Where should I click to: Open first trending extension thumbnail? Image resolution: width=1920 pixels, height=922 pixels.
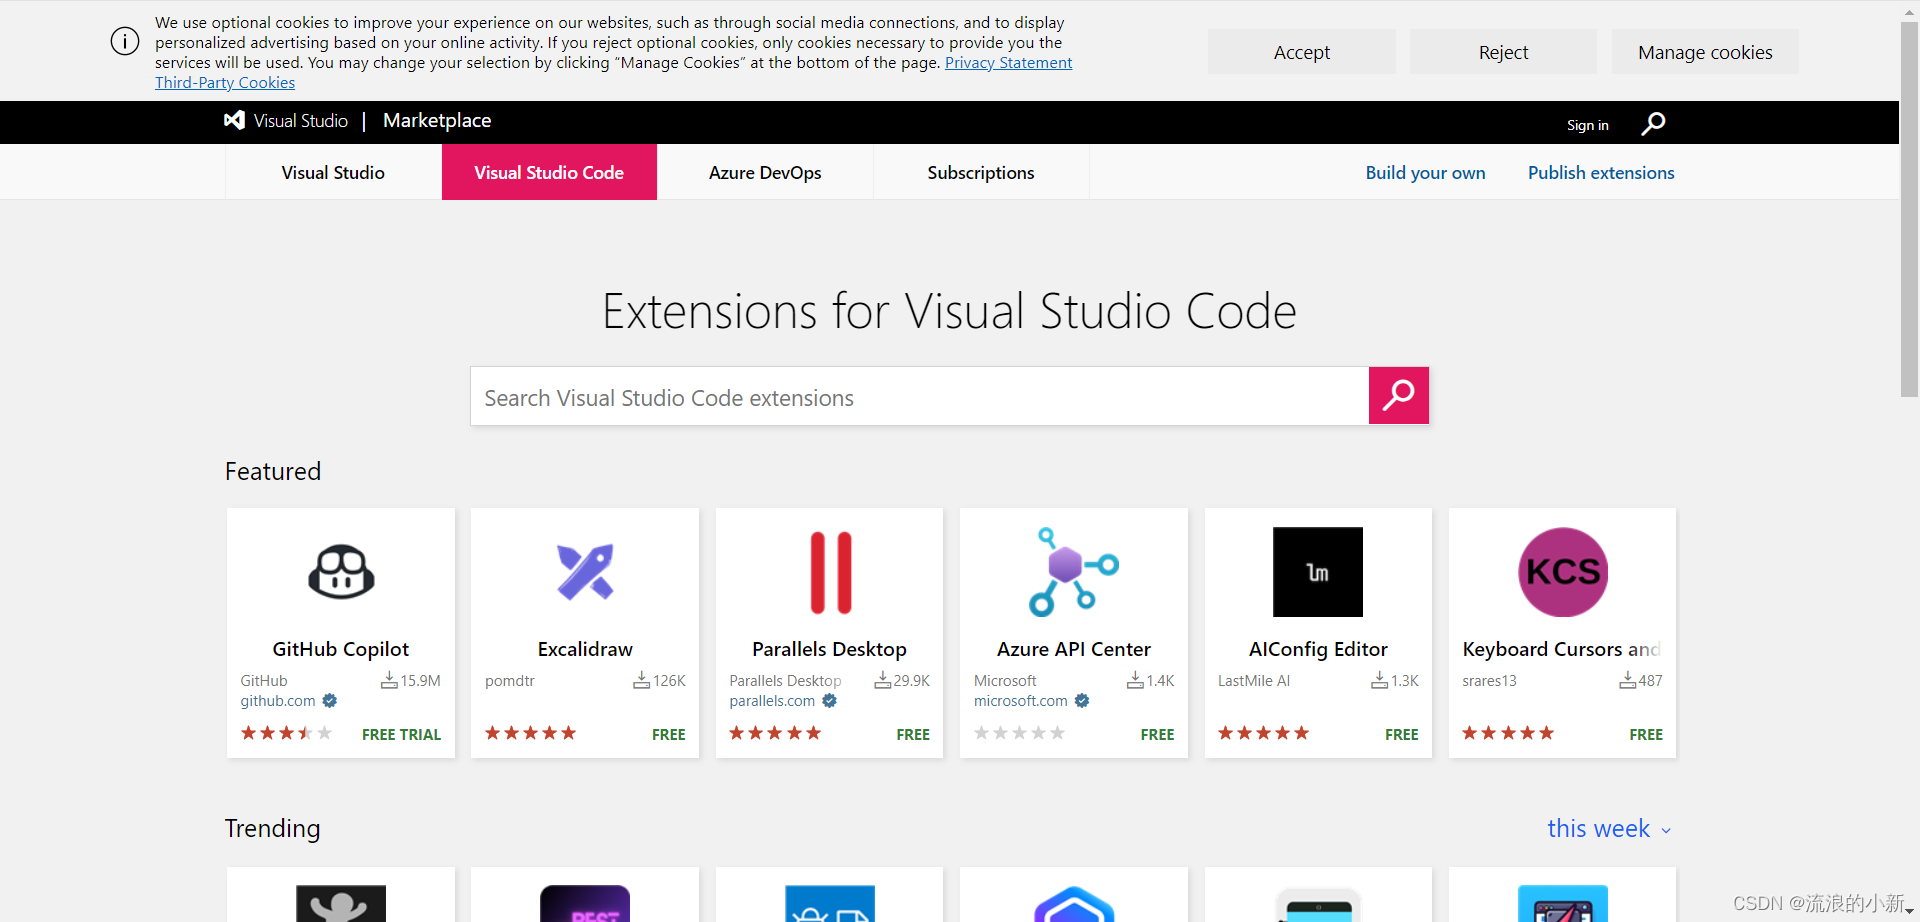[x=341, y=903]
